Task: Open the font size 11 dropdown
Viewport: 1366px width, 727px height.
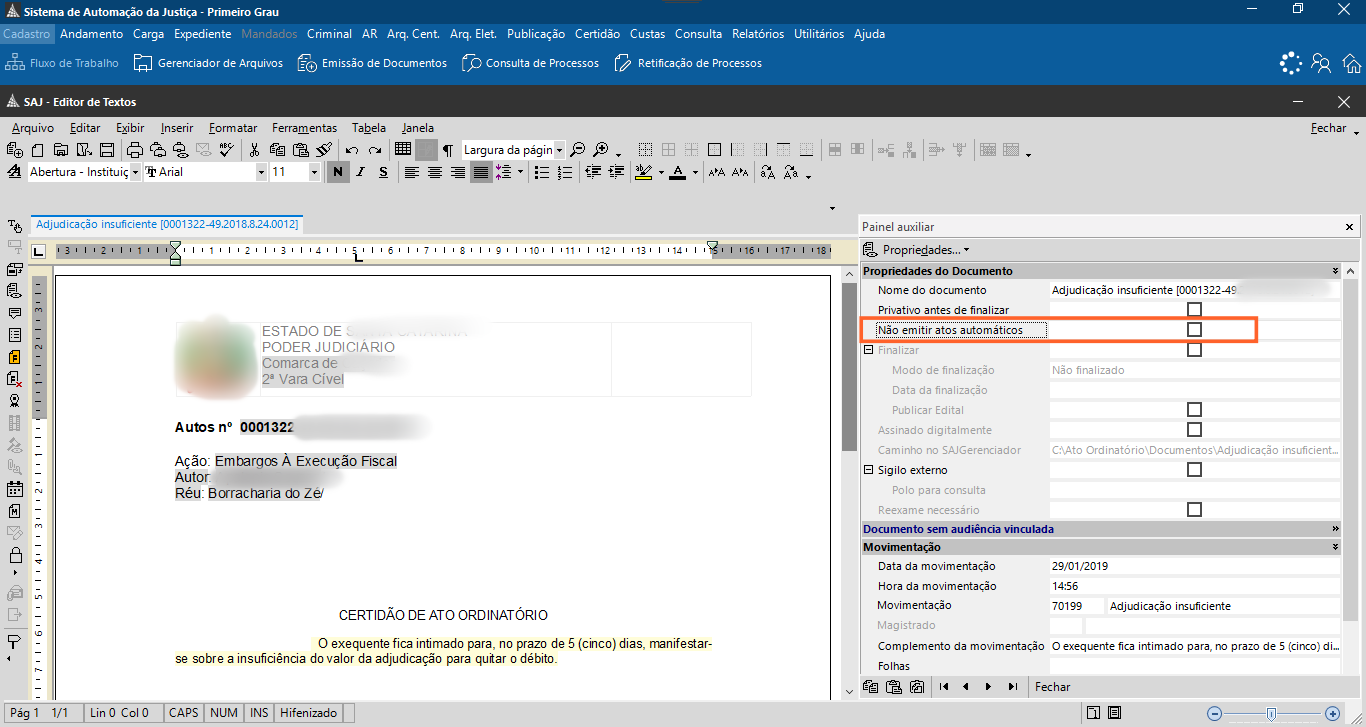Action: [x=314, y=172]
